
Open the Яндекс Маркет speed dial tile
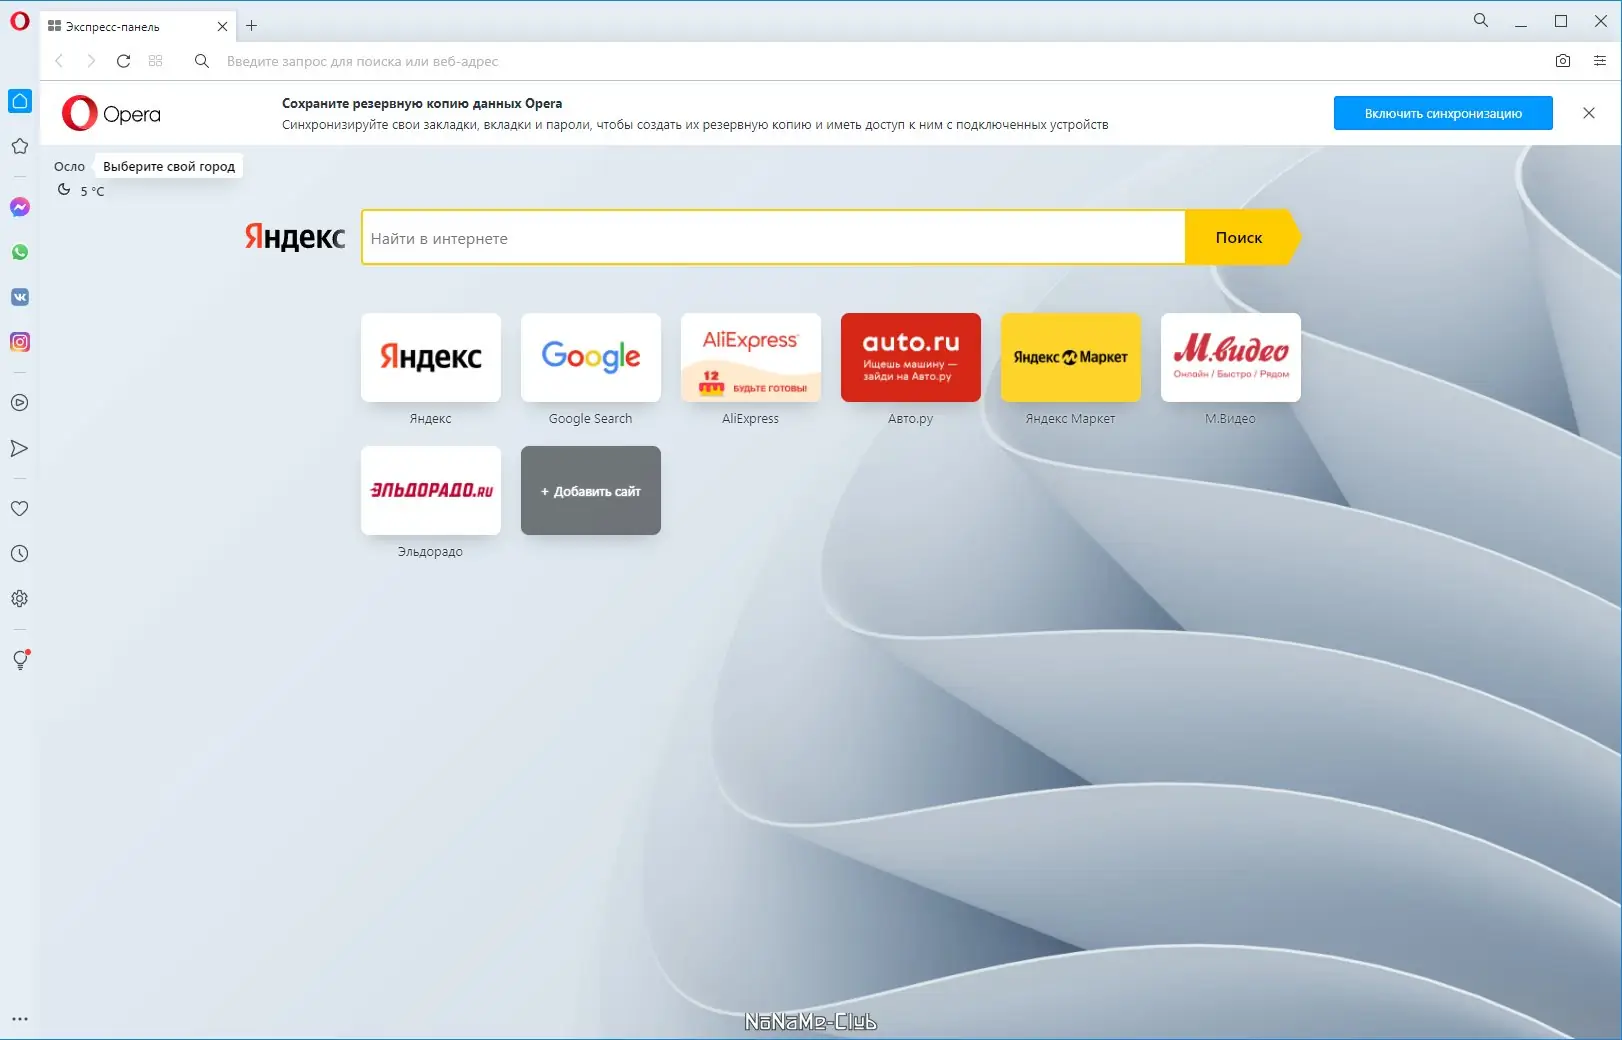pos(1071,357)
